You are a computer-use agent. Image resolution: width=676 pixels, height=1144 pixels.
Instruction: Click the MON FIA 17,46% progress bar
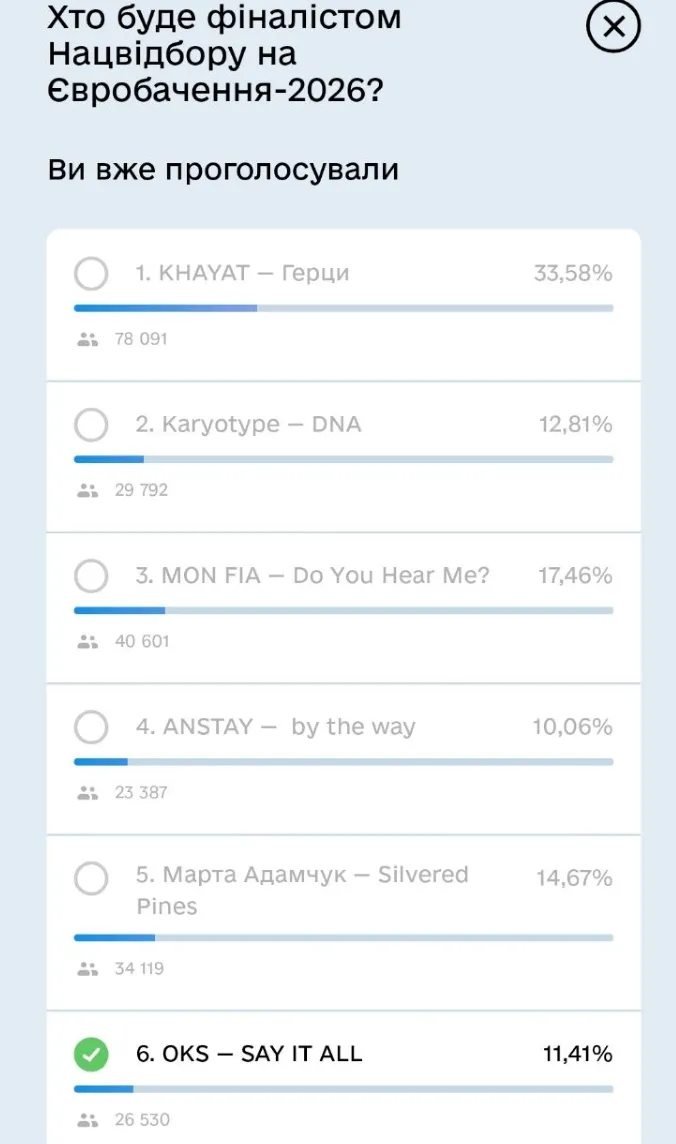(x=343, y=610)
